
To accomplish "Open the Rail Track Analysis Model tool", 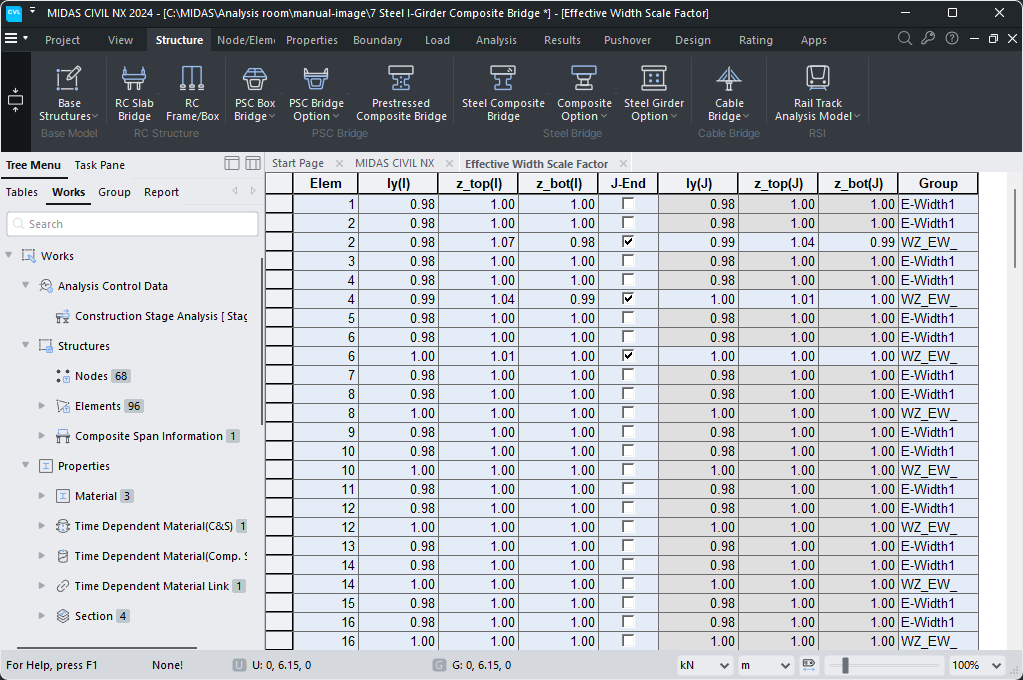I will click(820, 90).
